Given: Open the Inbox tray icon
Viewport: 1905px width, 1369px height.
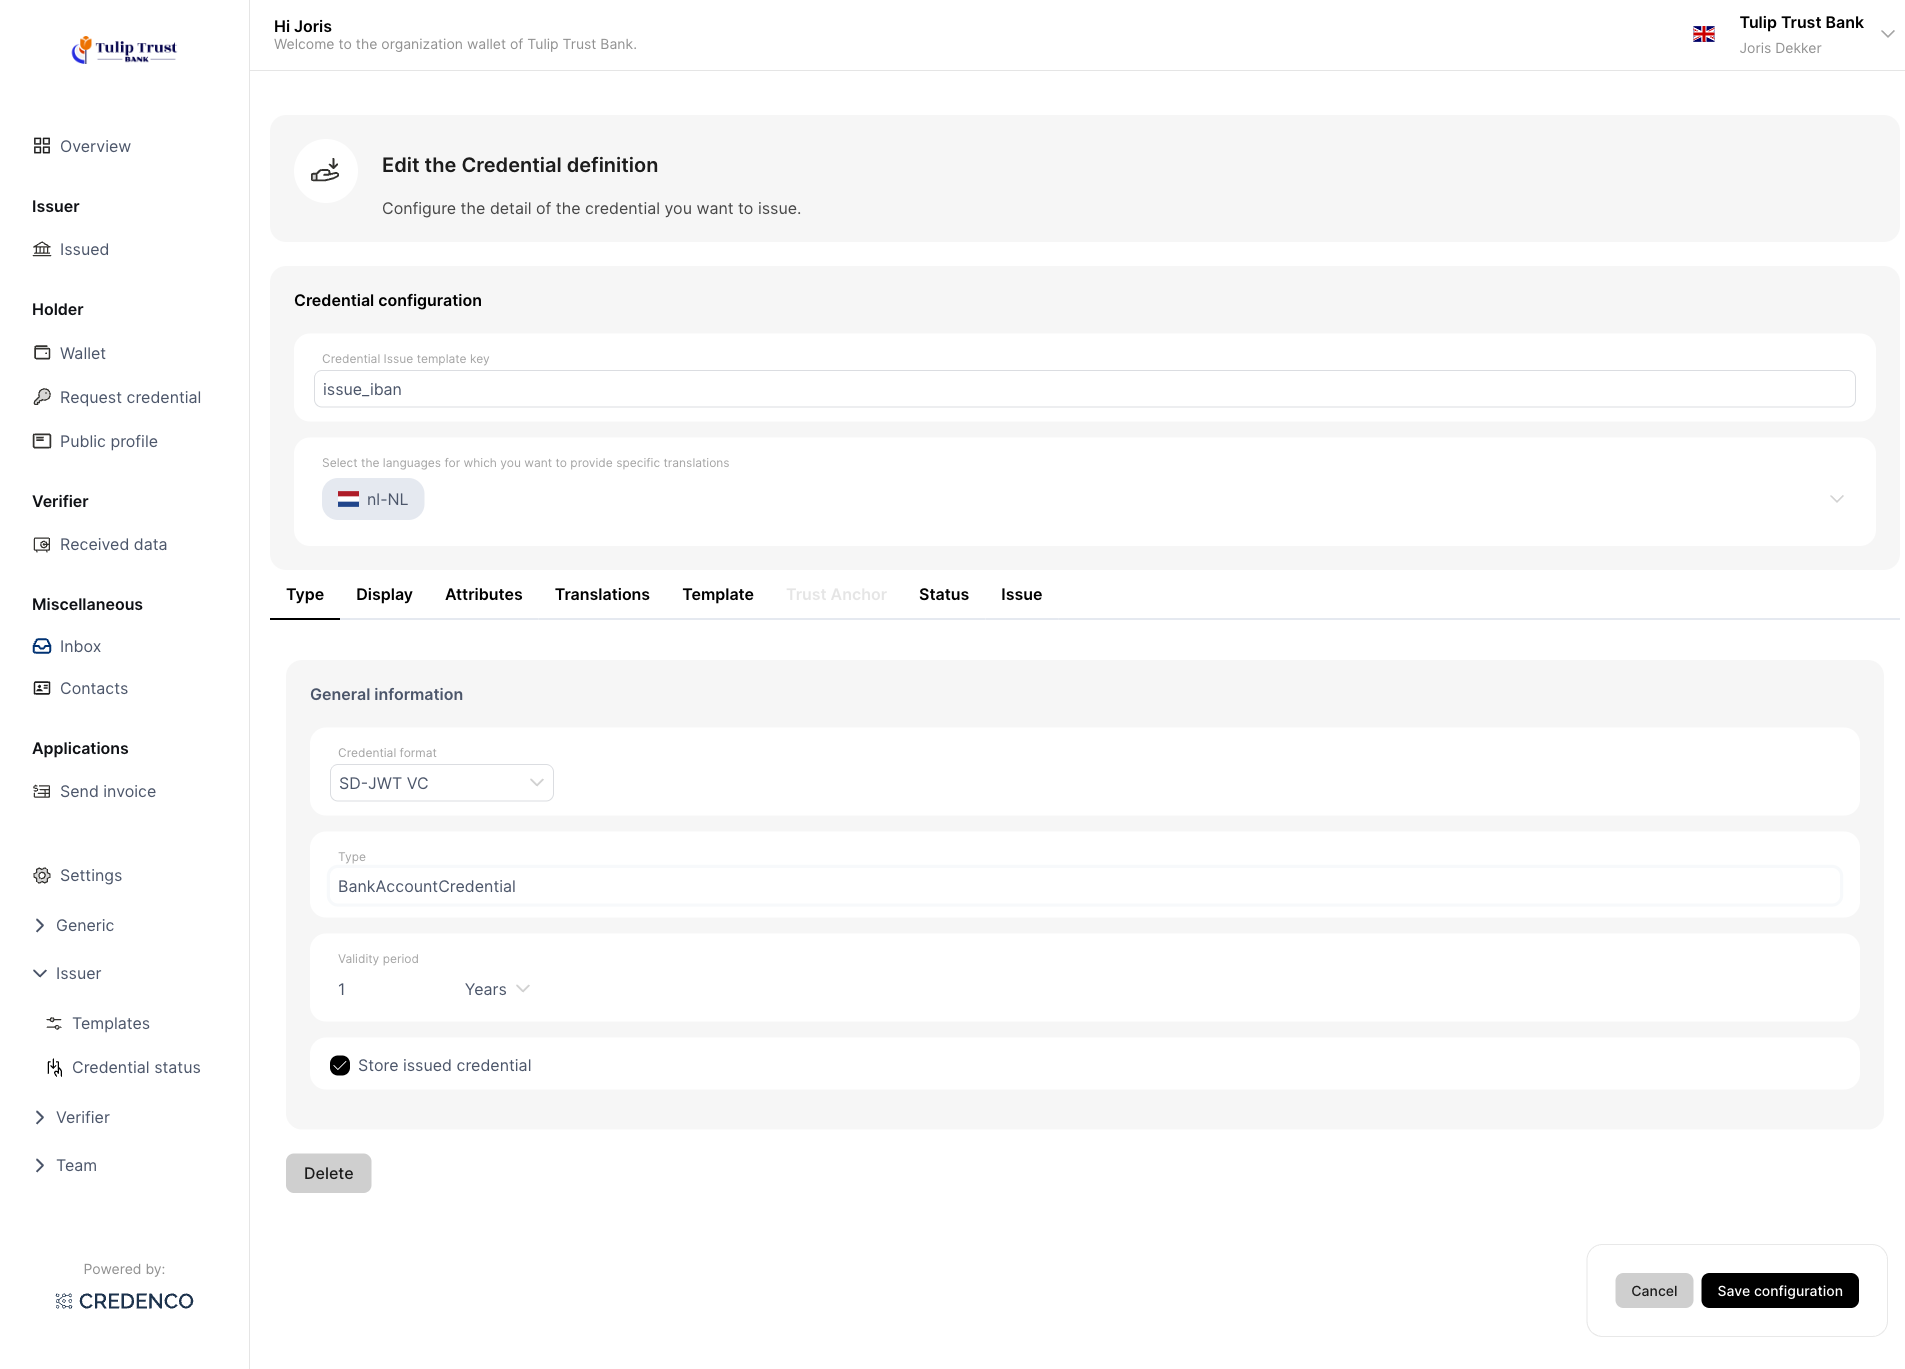Looking at the screenshot, I should click(x=41, y=646).
